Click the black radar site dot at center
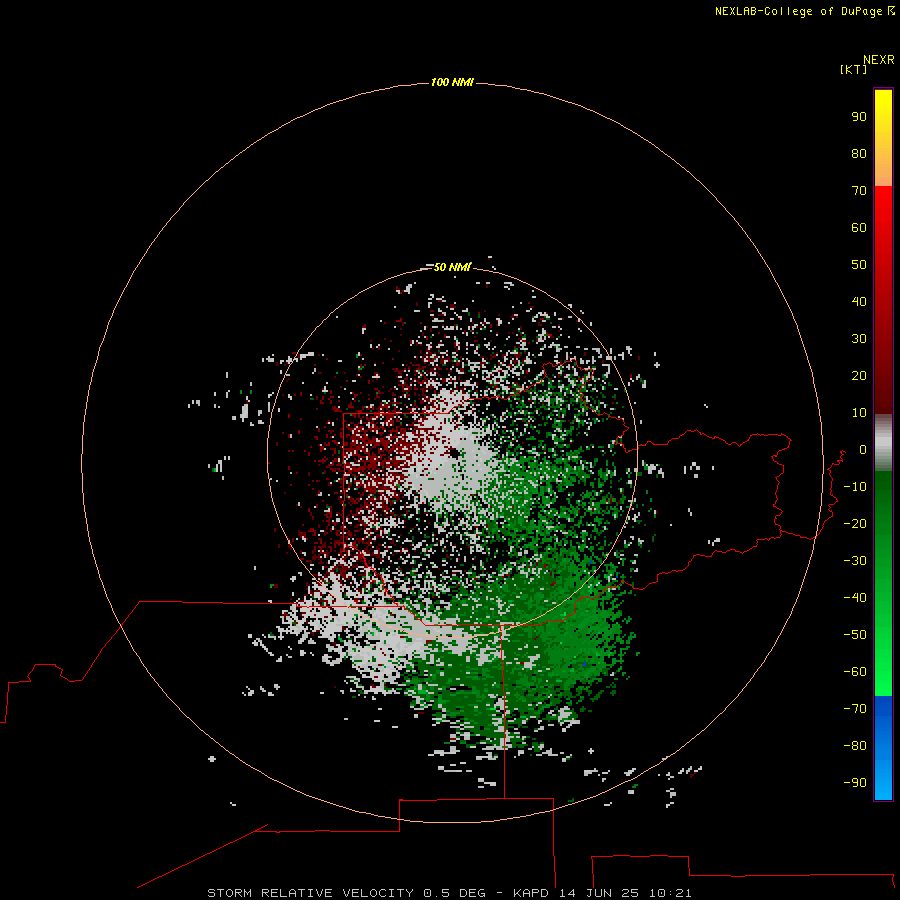Viewport: 900px width, 900px height. pos(455,453)
